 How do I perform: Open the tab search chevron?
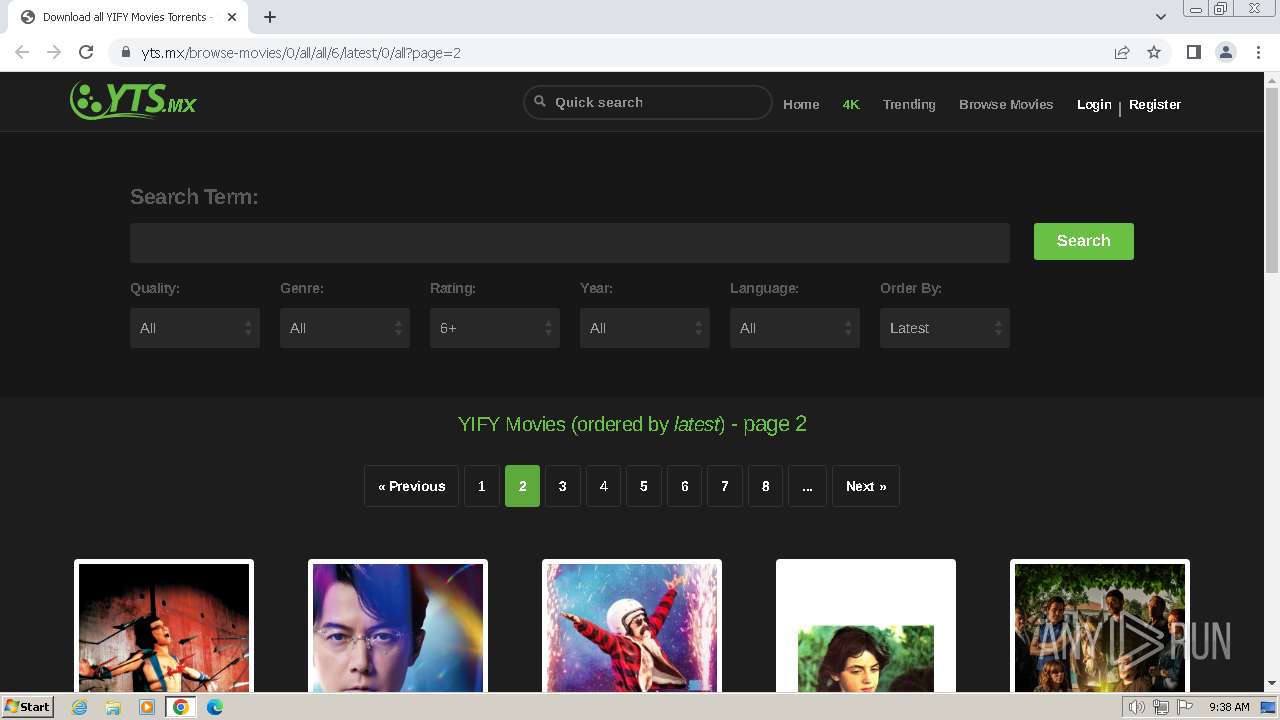click(x=1161, y=17)
